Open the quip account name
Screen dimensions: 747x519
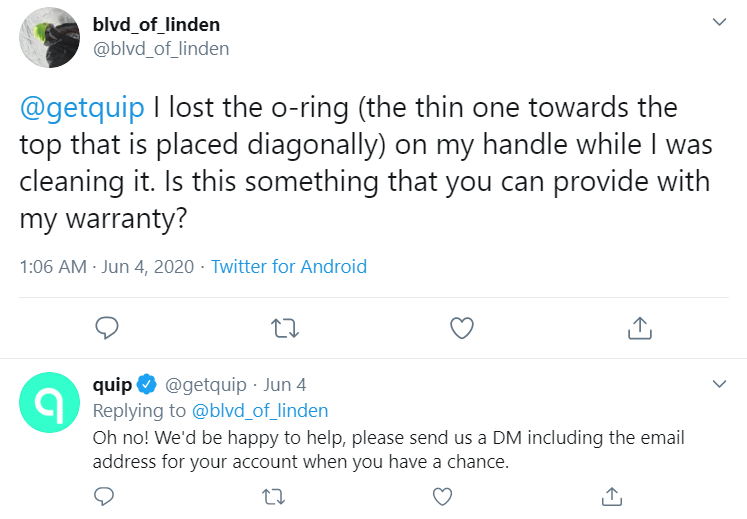point(112,384)
